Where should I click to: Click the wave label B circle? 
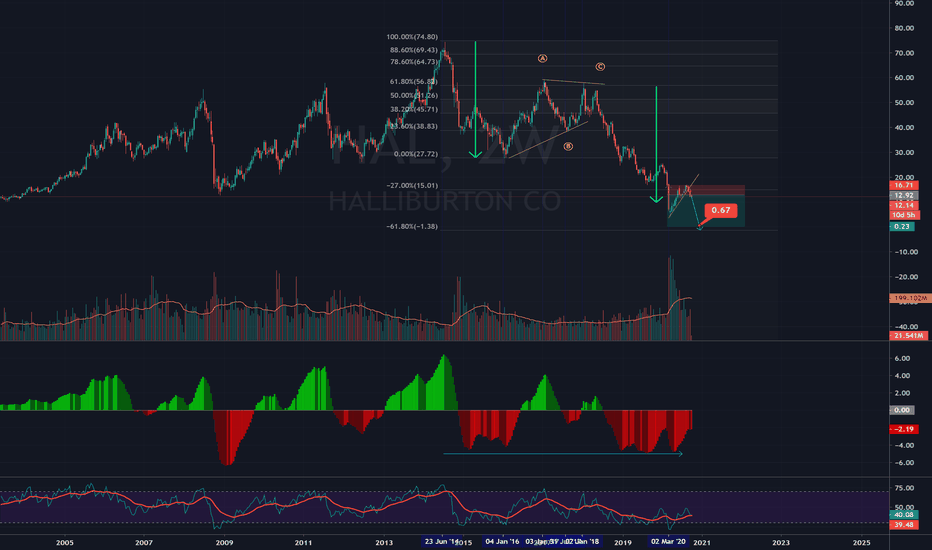[568, 146]
